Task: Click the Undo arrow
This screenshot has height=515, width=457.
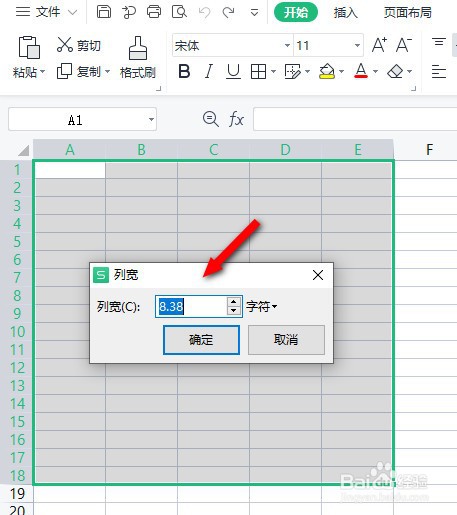Action: click(x=204, y=13)
